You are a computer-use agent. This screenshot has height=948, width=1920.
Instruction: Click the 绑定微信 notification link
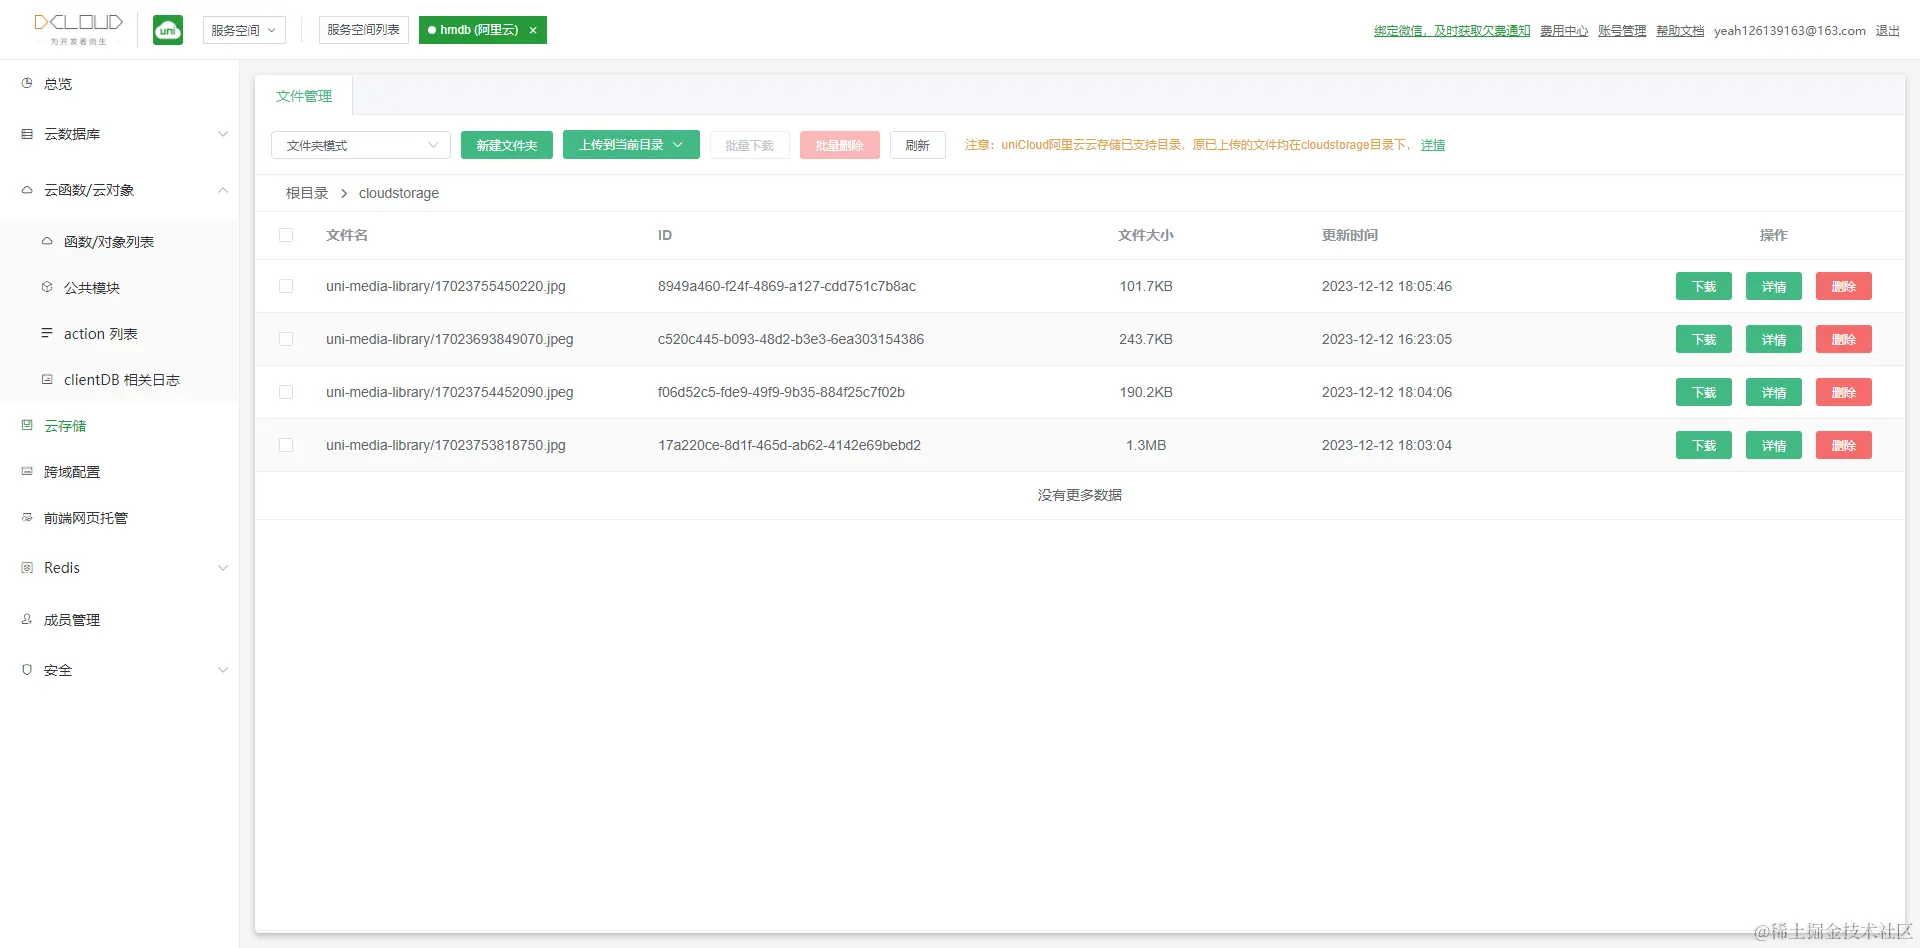[1452, 31]
